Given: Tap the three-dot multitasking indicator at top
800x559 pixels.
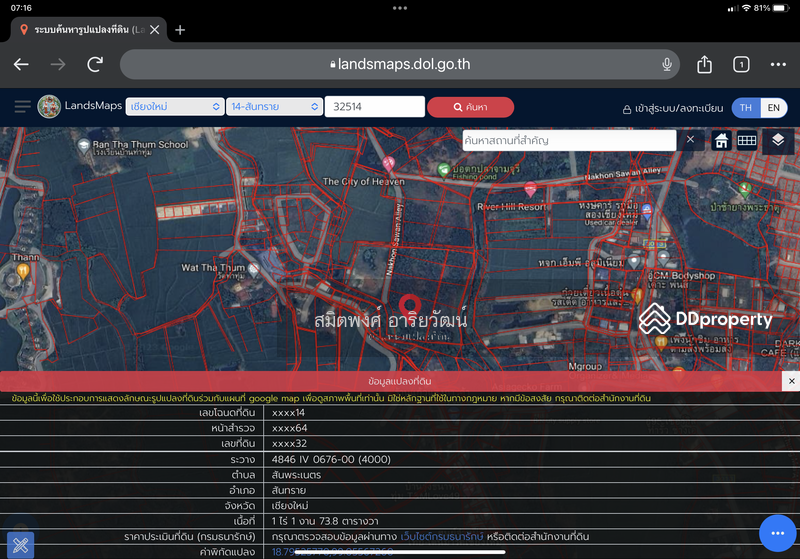Looking at the screenshot, I should pyautogui.click(x=400, y=8).
